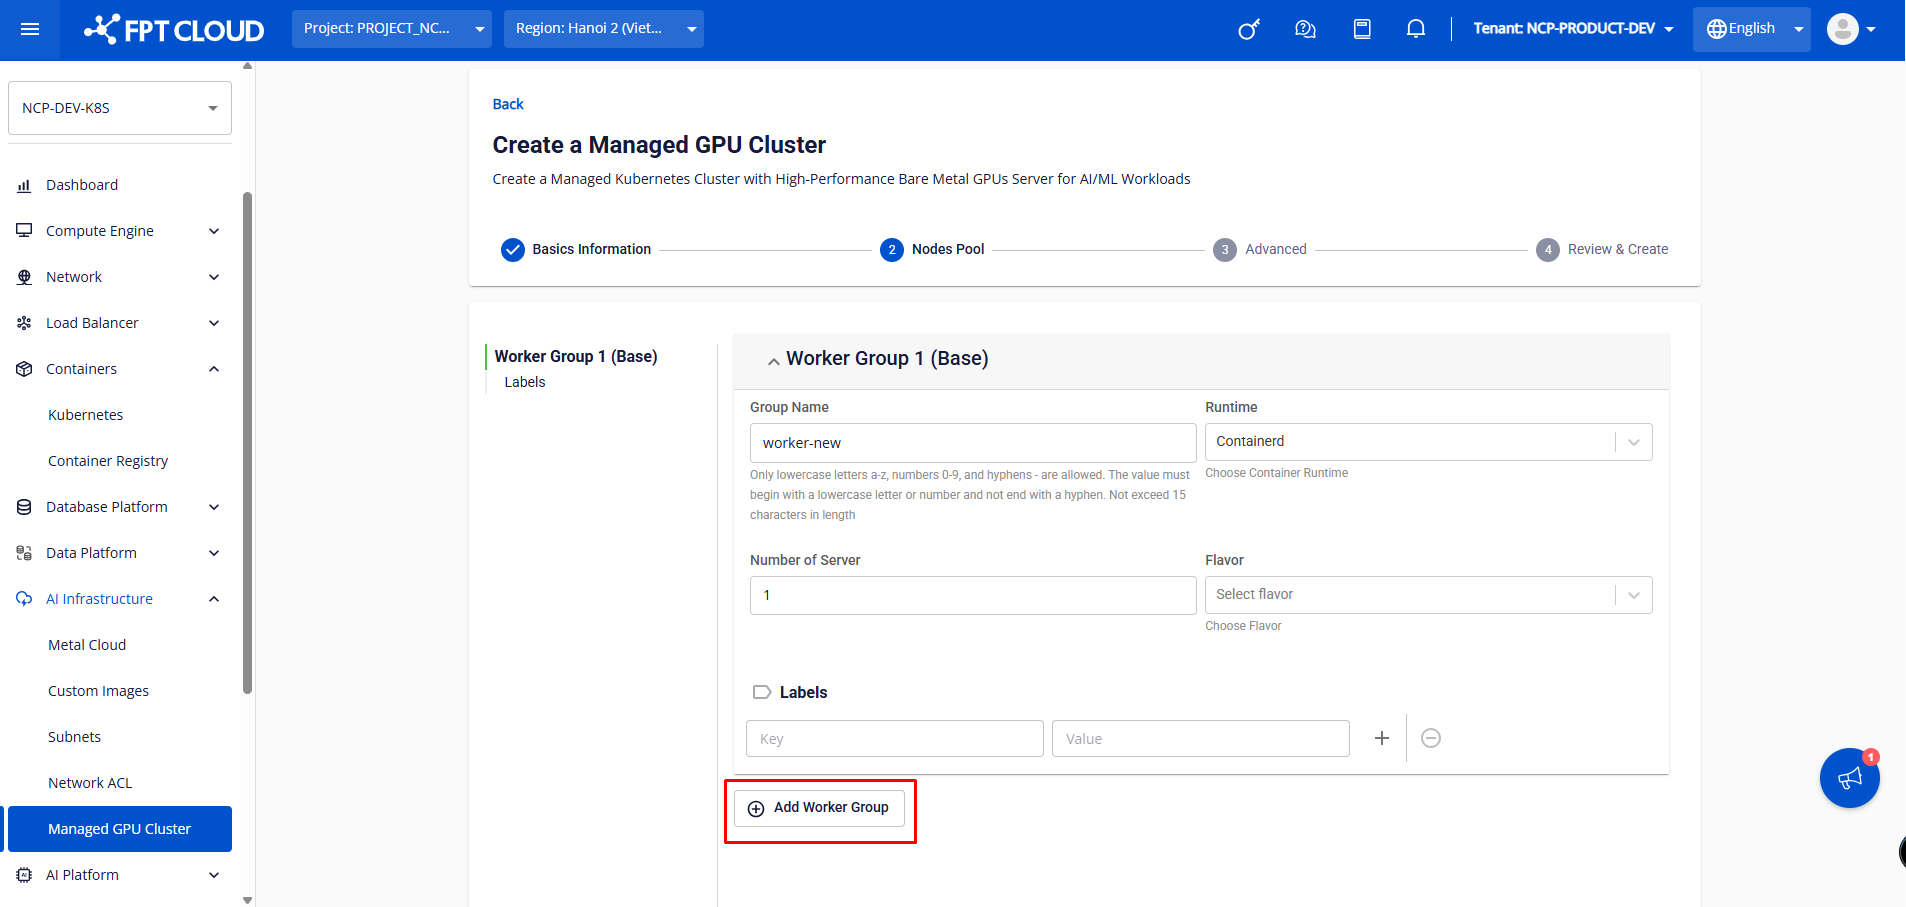
Task: Go to Basics Information step
Action: coord(577,249)
